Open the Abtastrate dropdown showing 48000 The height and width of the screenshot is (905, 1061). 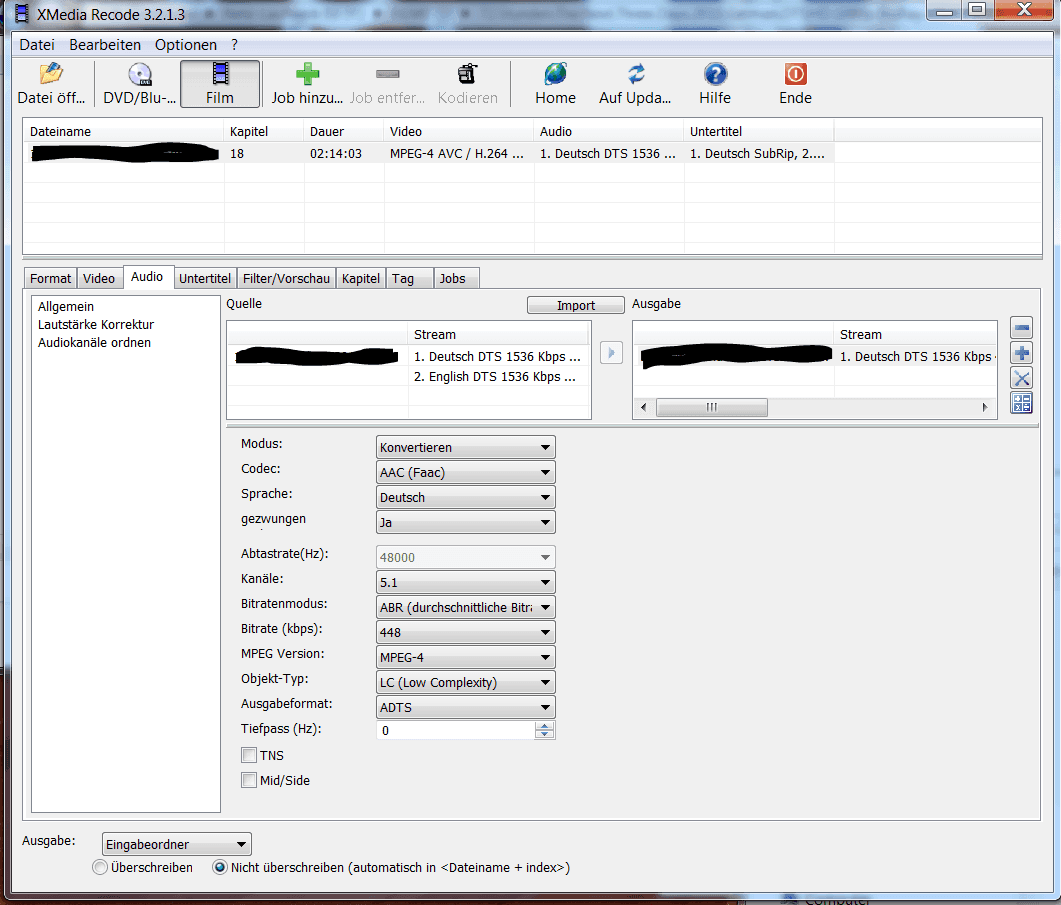pyautogui.click(x=466, y=557)
